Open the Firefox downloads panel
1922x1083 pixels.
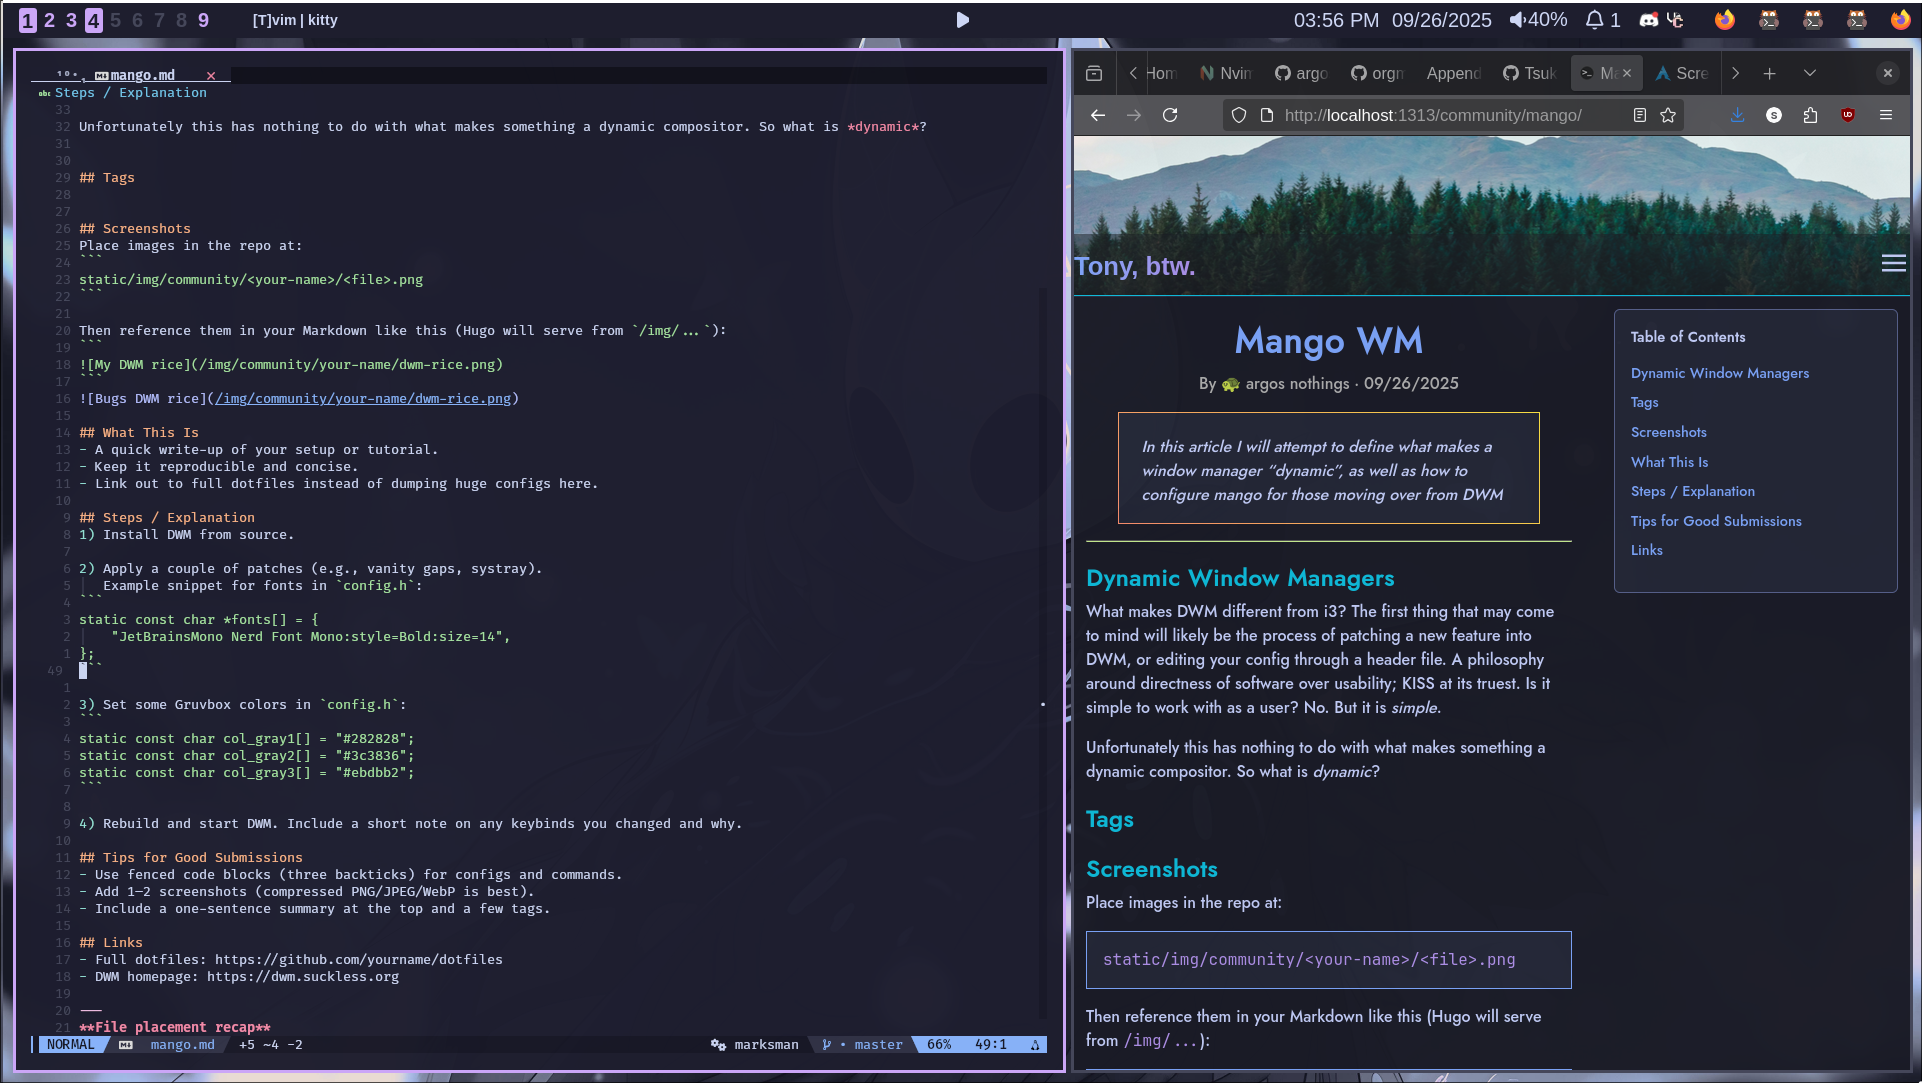point(1737,115)
